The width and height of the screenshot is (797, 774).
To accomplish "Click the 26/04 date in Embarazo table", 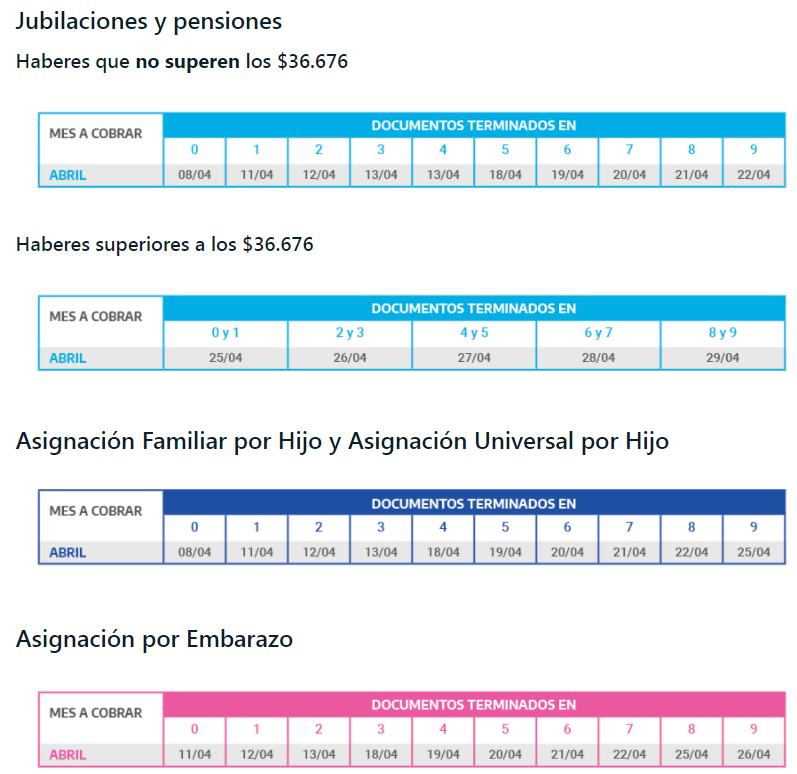I will [x=754, y=755].
